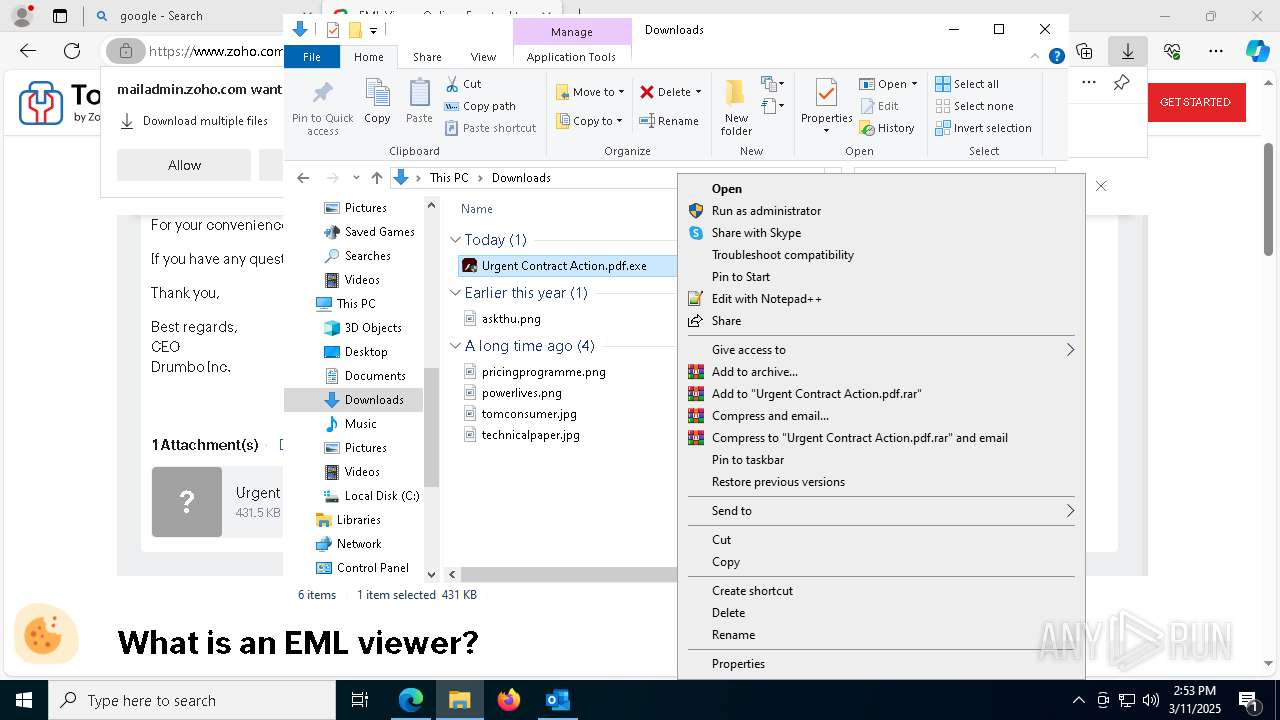Click Copy path in ribbon

[480, 106]
